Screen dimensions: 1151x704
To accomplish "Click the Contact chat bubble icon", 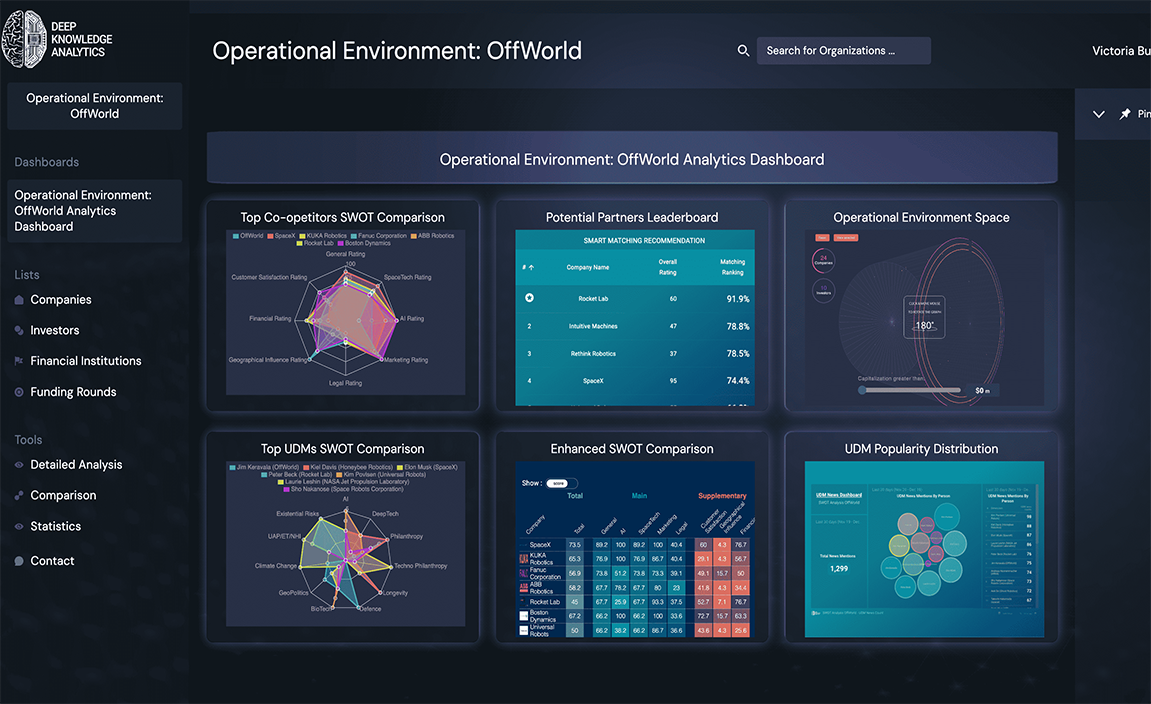I will [19, 561].
